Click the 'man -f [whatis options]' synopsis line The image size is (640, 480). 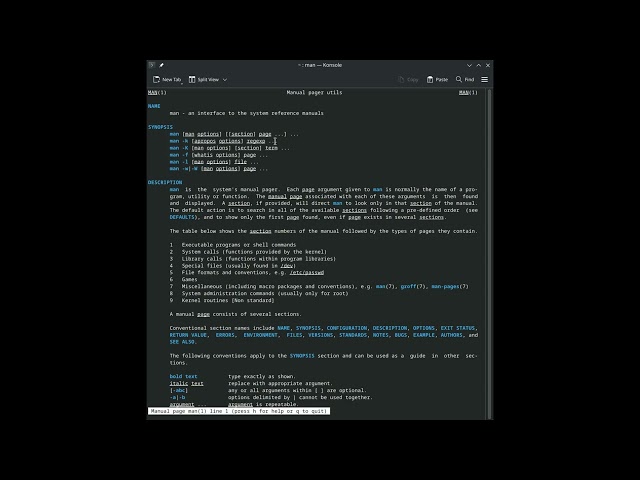pyautogui.click(x=219, y=155)
